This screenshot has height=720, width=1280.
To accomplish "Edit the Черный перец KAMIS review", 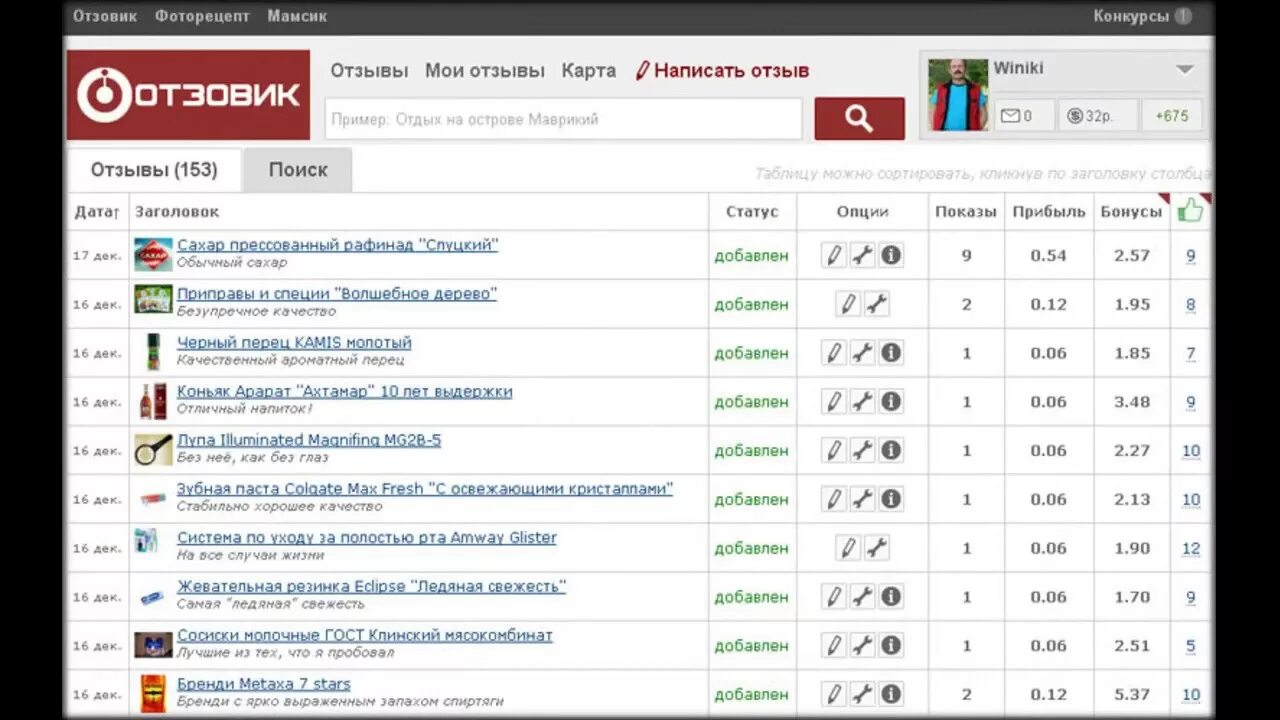I will pyautogui.click(x=834, y=352).
